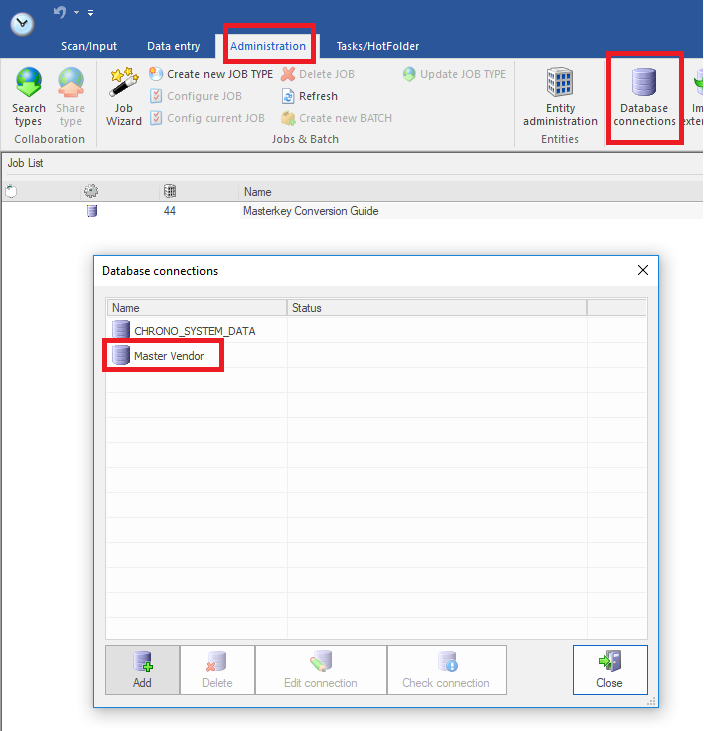
Task: Select the Masterkey Conversion Guide job
Action: point(310,211)
